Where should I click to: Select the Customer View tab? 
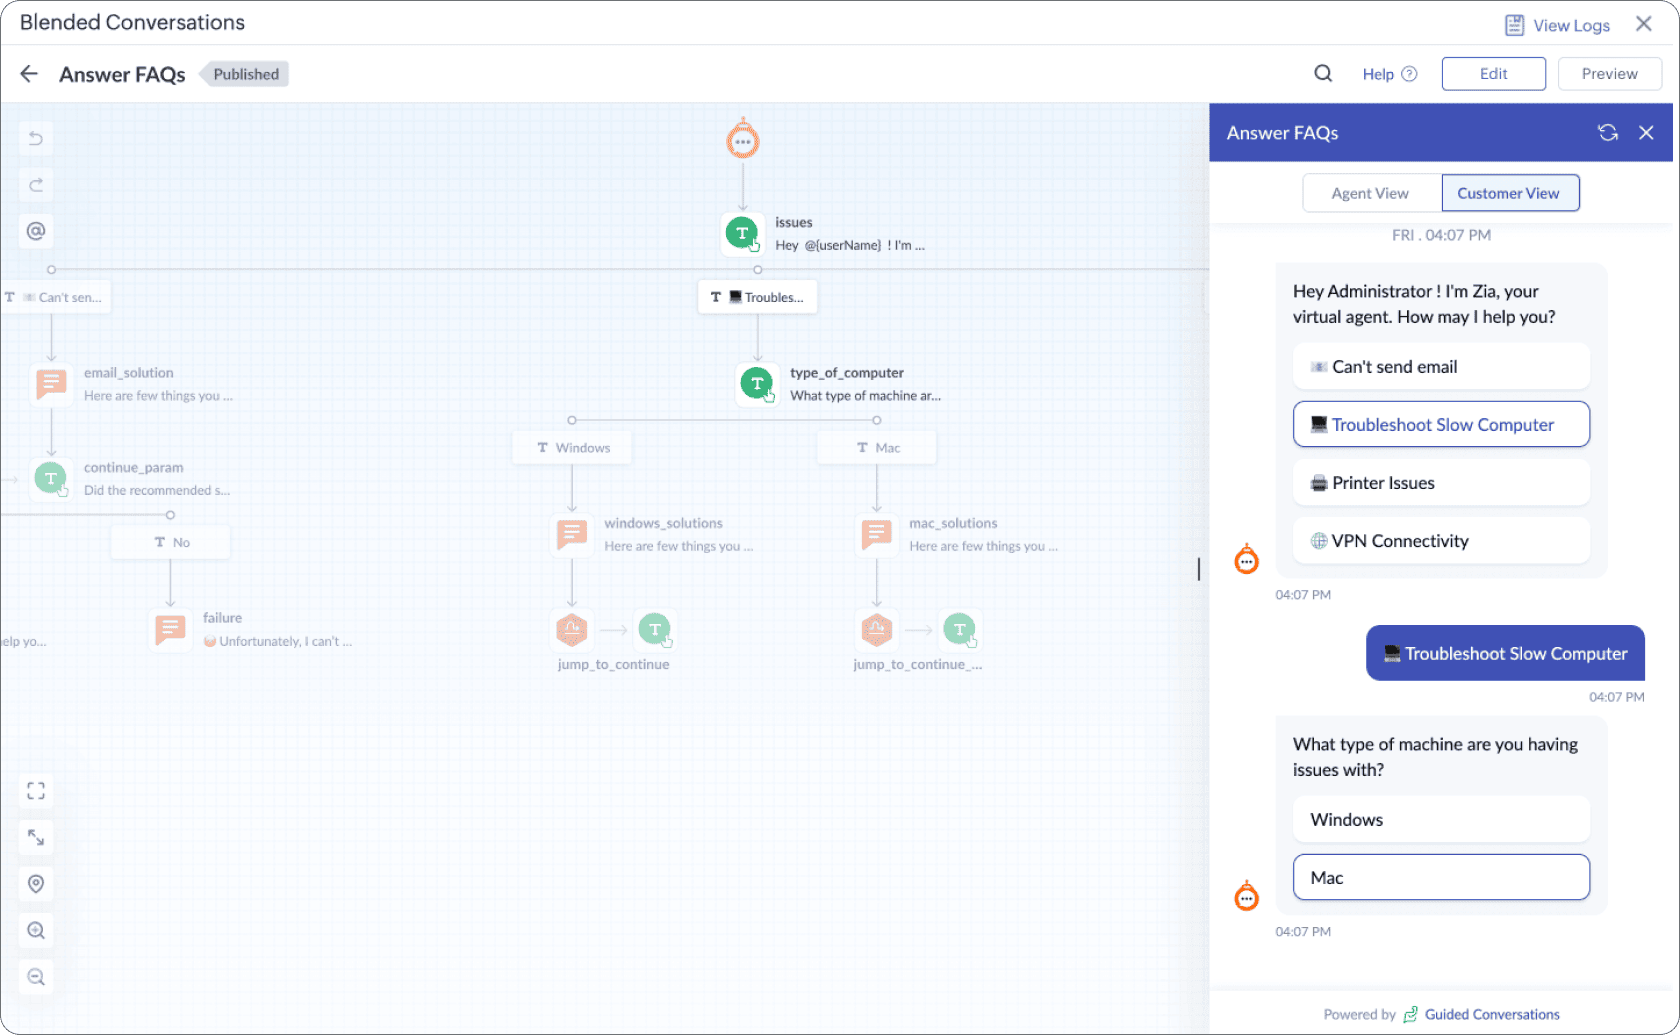(1509, 193)
